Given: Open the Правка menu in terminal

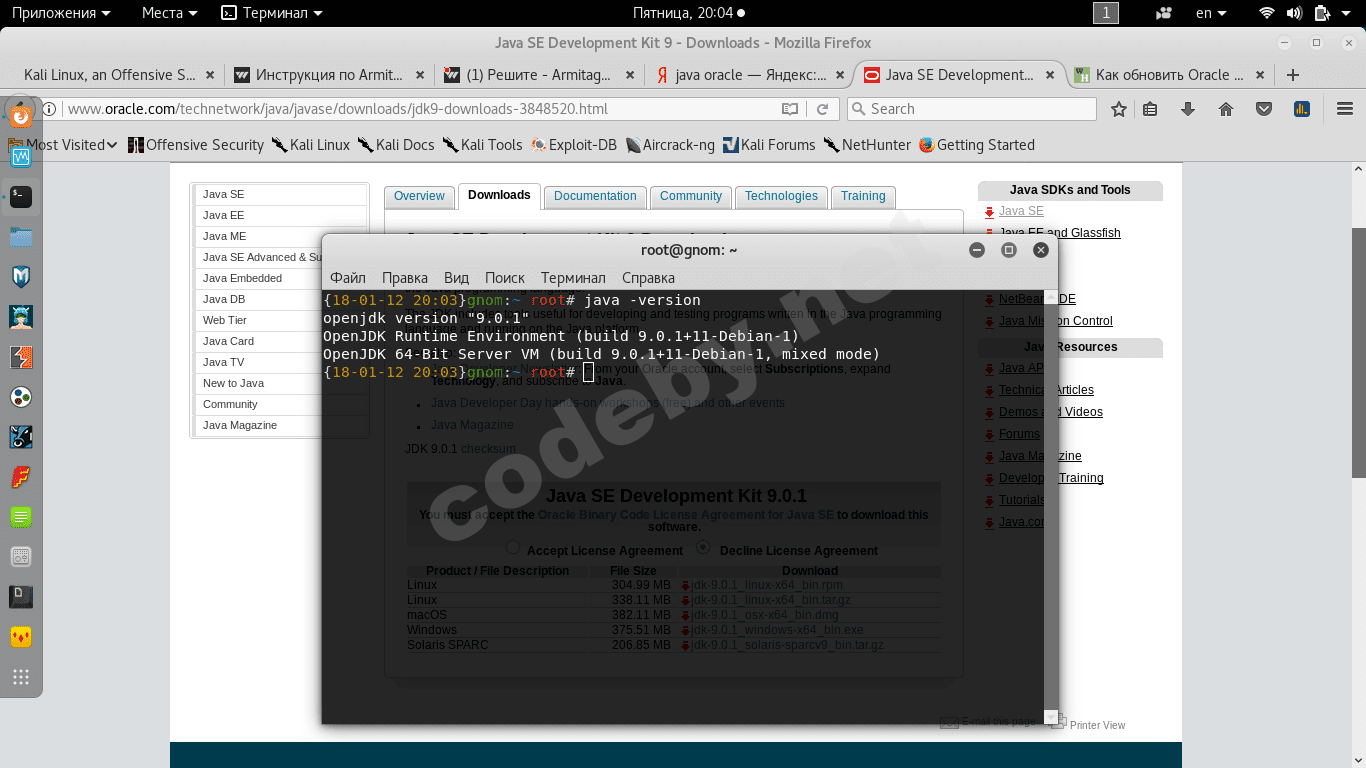Looking at the screenshot, I should tap(405, 278).
